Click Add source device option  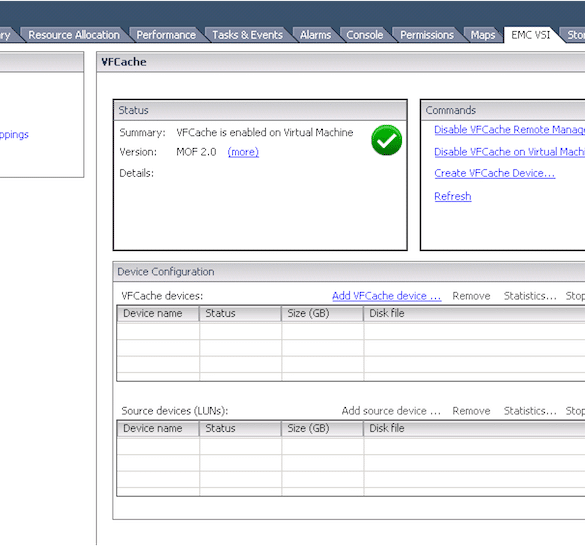[x=391, y=411]
